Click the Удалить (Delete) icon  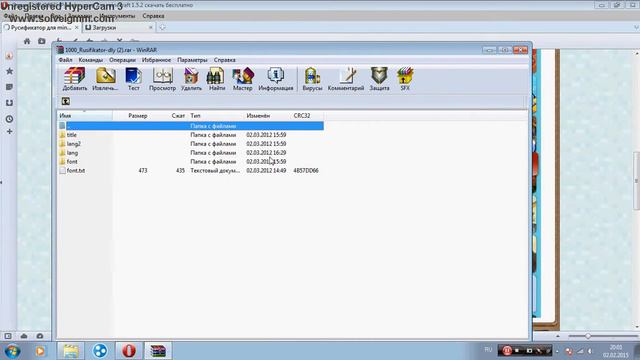tap(191, 79)
